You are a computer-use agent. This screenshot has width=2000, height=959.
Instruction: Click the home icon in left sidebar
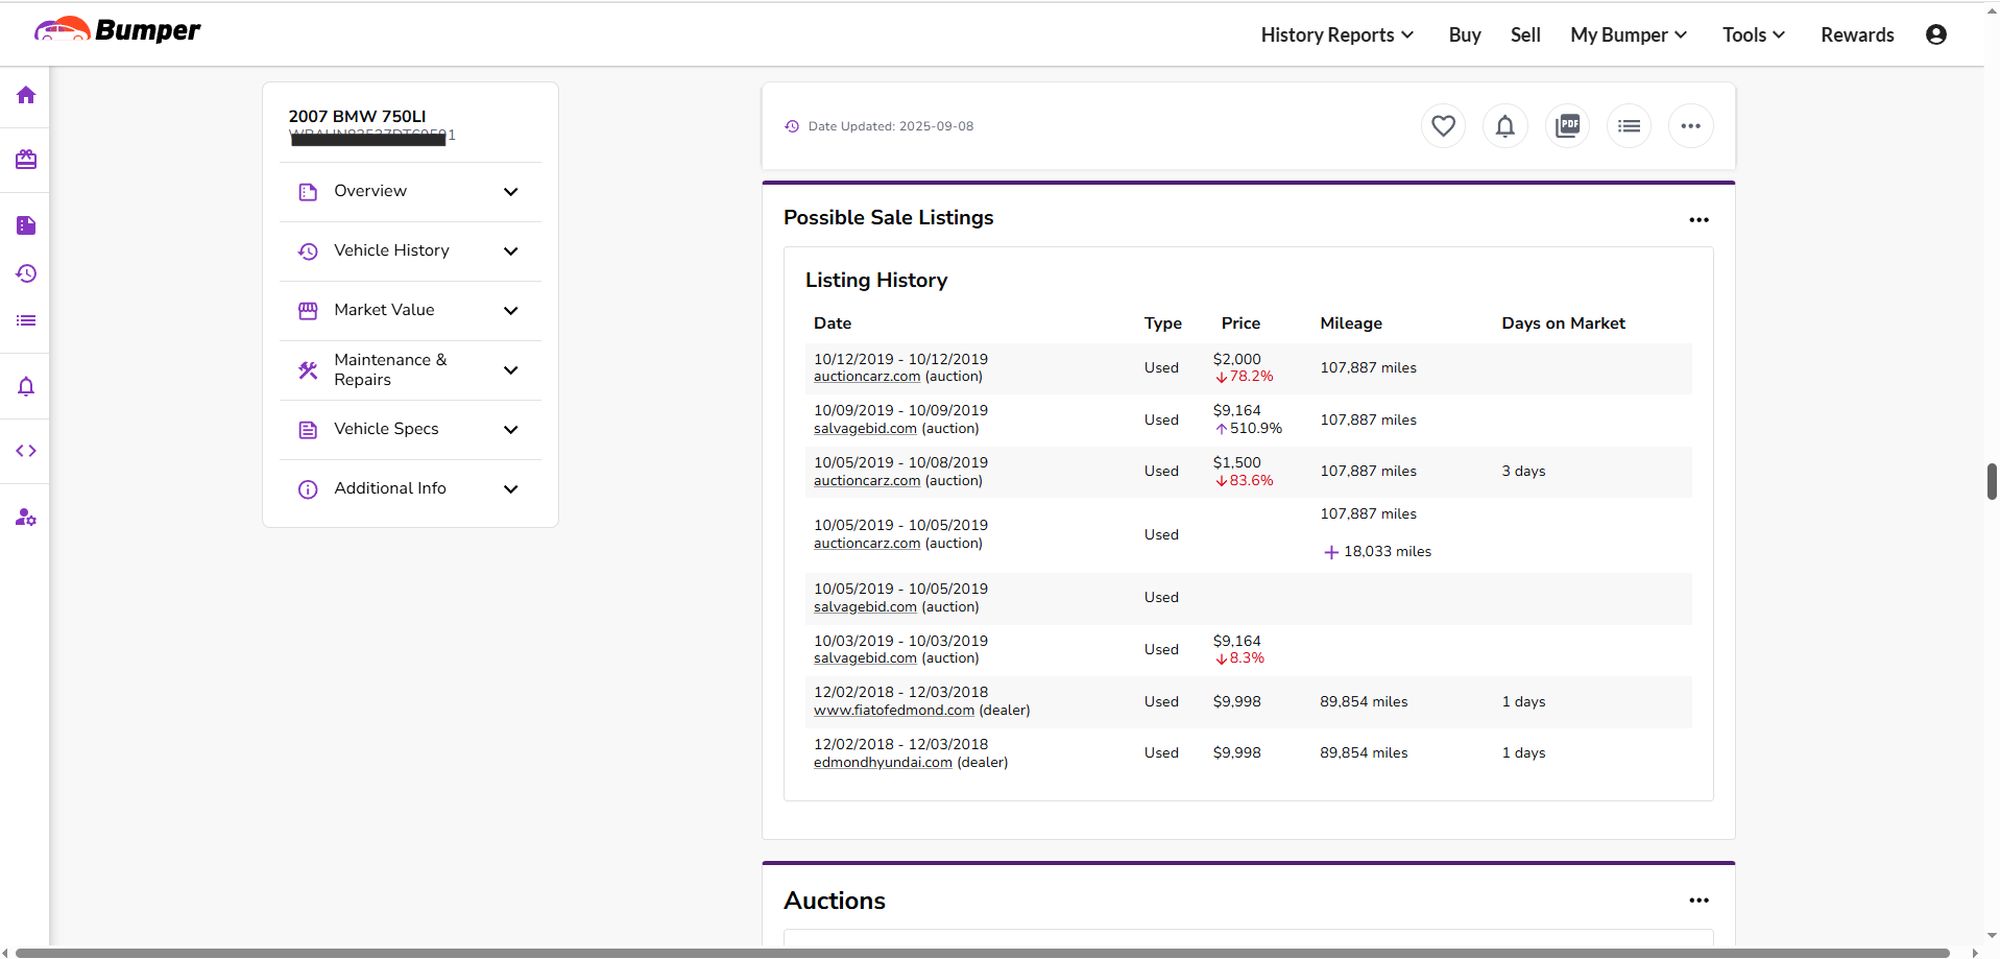coord(26,95)
